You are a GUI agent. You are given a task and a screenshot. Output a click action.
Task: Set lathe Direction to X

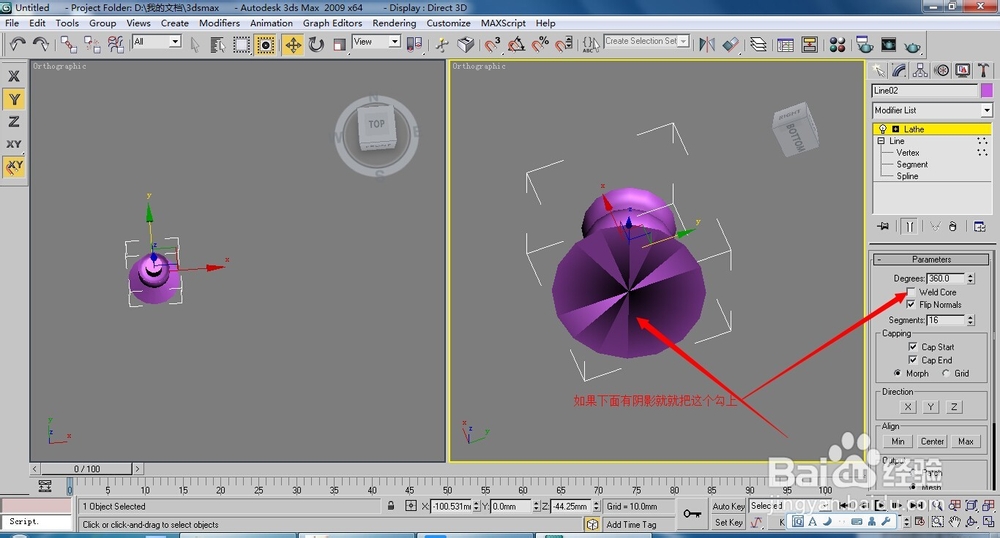[908, 407]
